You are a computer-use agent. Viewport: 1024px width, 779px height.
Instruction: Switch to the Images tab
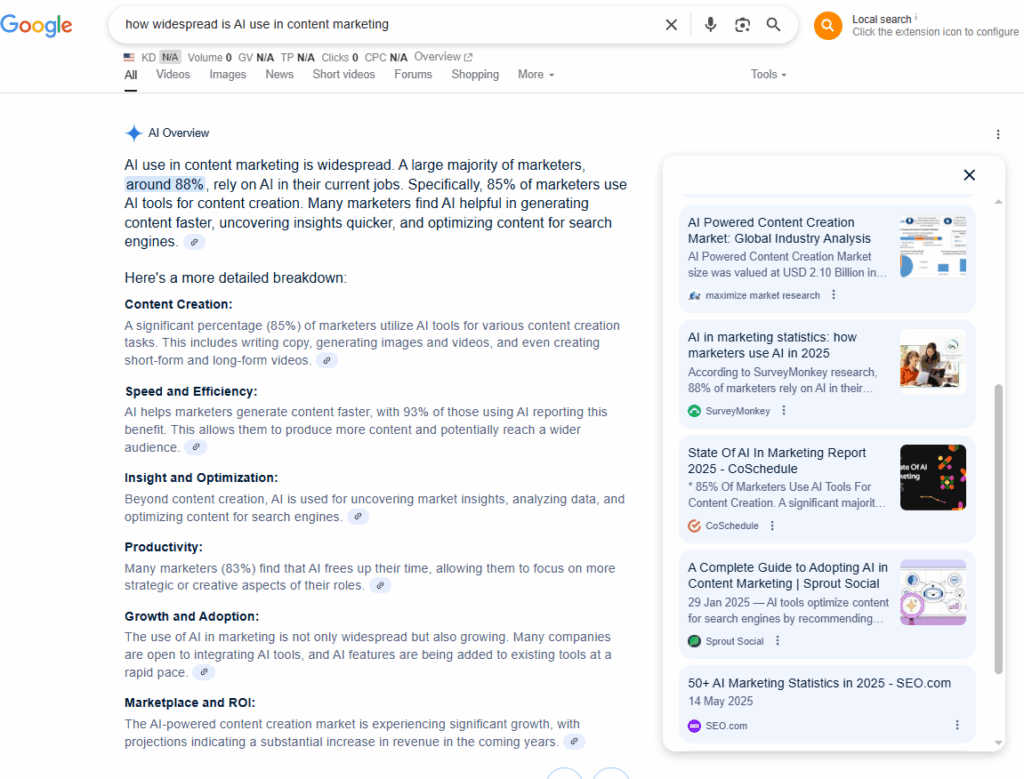pyautogui.click(x=227, y=74)
